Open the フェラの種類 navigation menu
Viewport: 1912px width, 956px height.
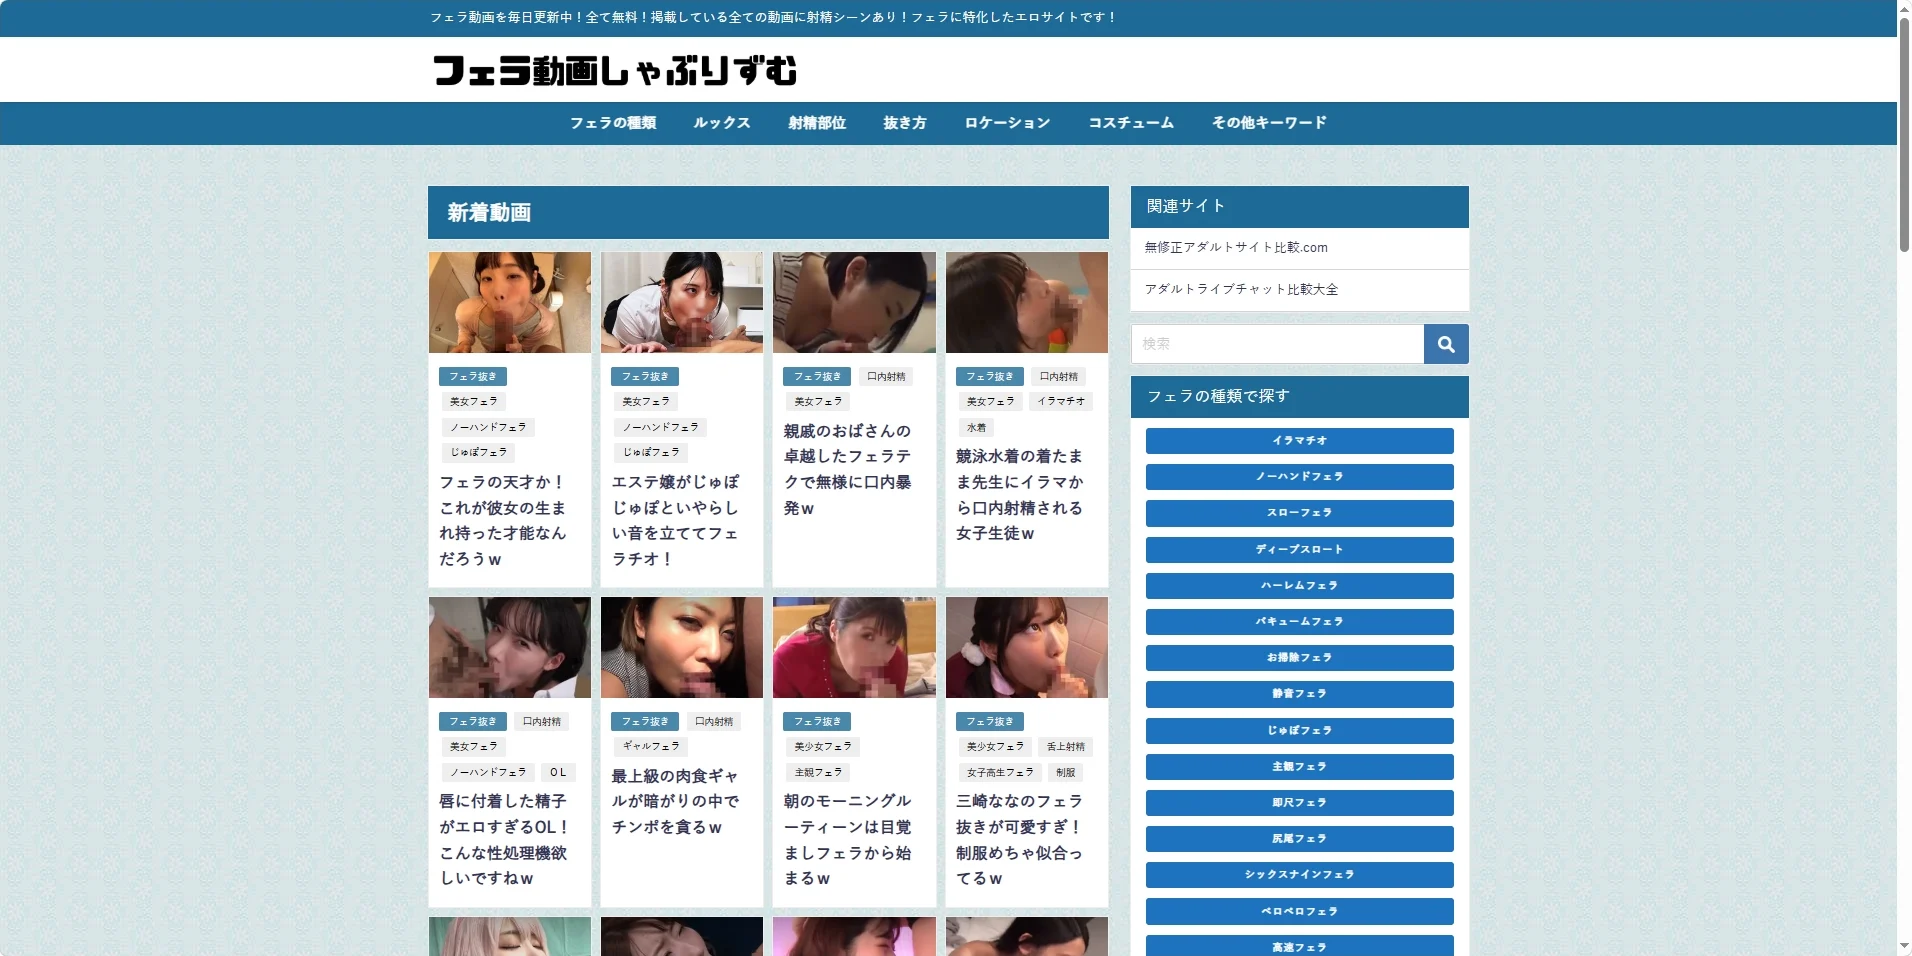coord(613,123)
